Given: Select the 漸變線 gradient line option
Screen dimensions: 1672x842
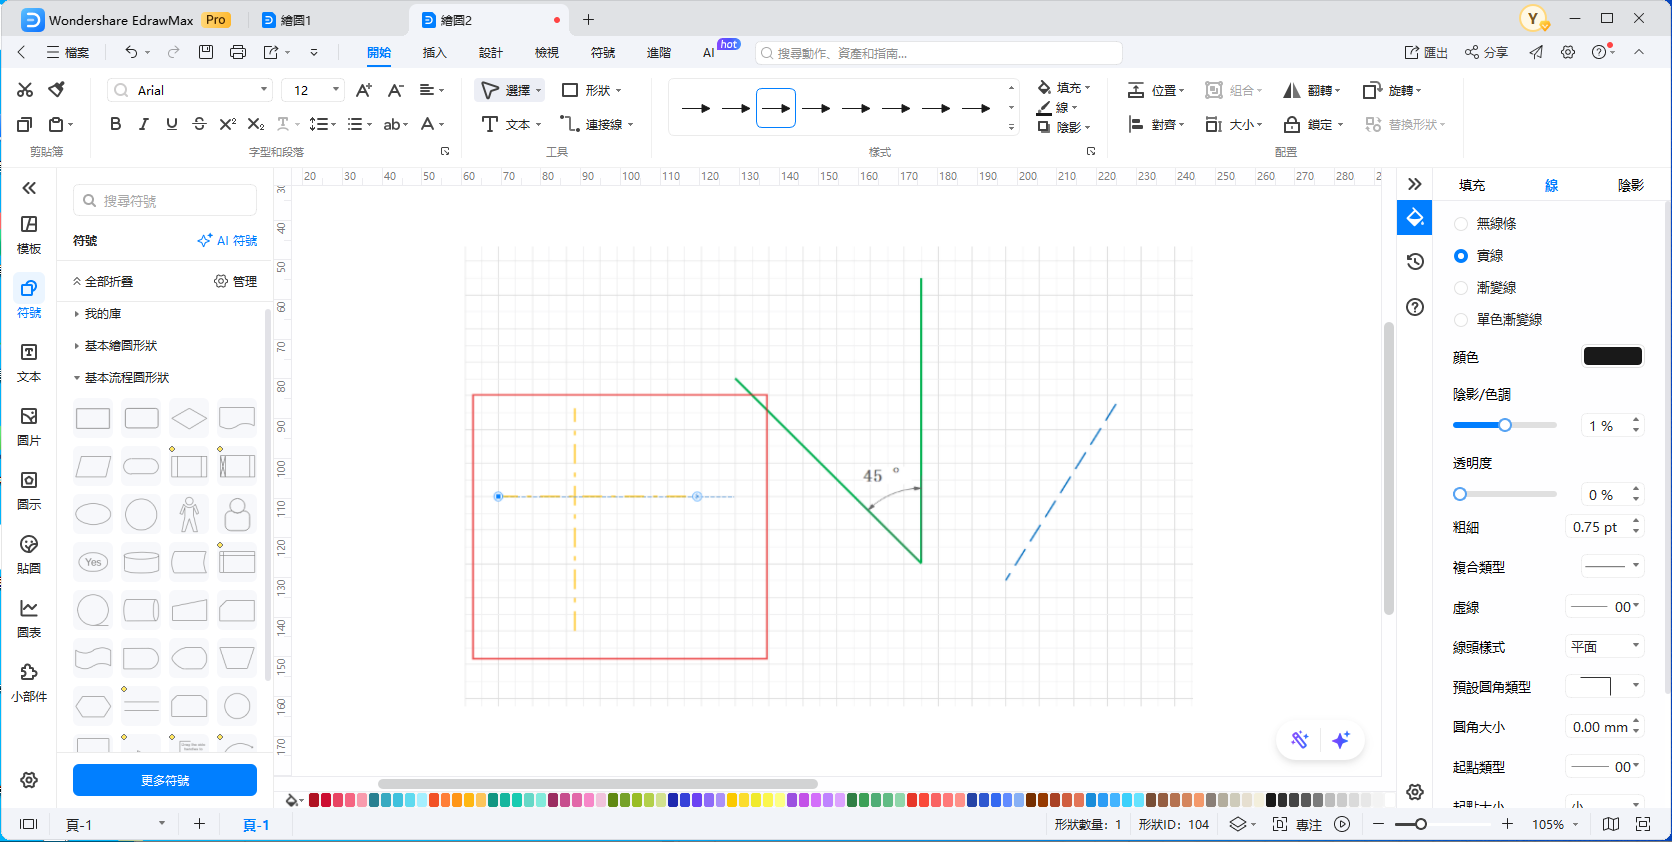Looking at the screenshot, I should (1461, 288).
